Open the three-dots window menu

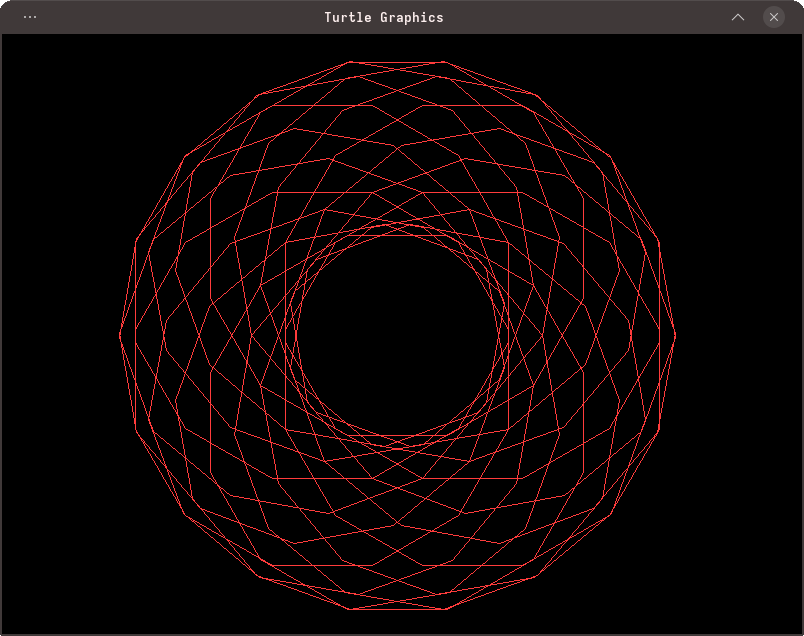[30, 17]
